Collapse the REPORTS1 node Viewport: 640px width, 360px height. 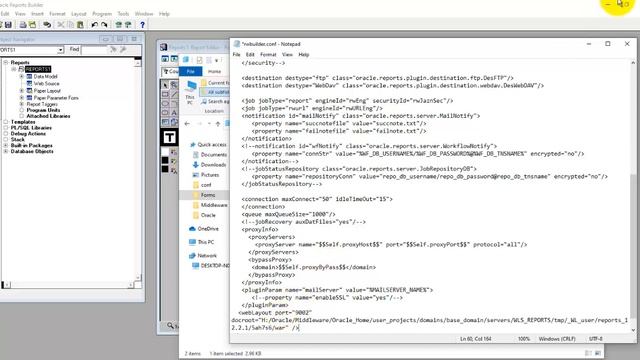[x=14, y=69]
